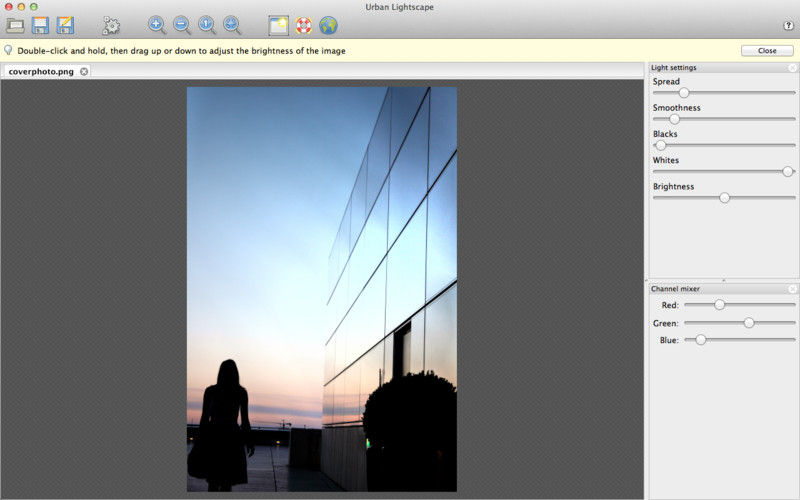Click the Whites label text
Screen dimensions: 800x500
[x=666, y=160]
